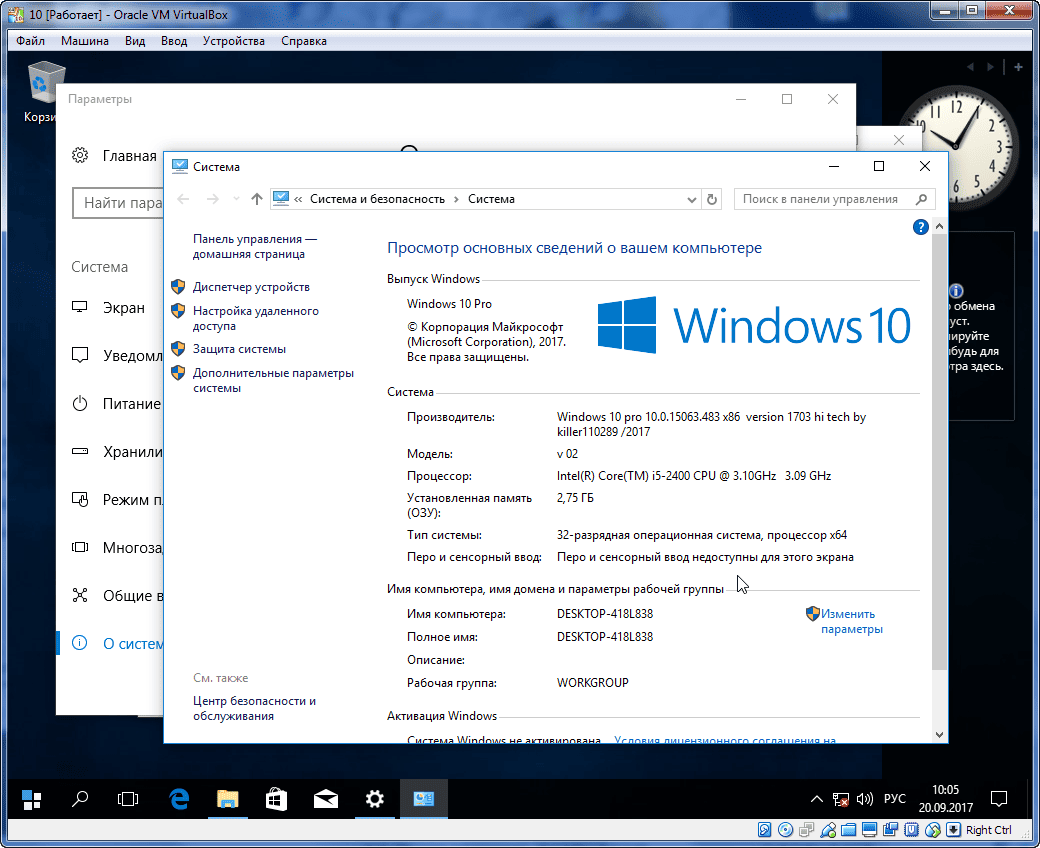This screenshot has width=1040, height=848.
Task: Open recent locations dropdown arrow
Action: [236, 199]
